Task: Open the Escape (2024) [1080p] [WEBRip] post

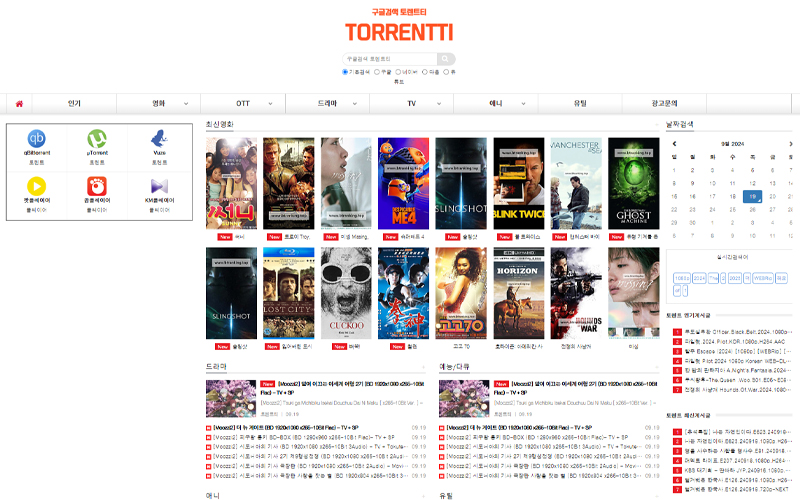Action: coord(738,352)
